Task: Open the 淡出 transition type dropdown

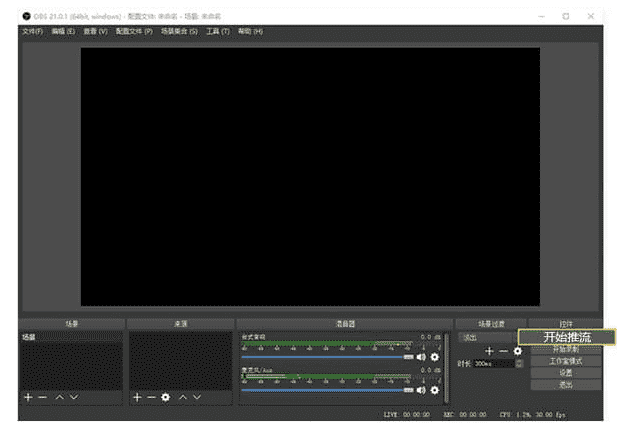Action: tap(488, 337)
